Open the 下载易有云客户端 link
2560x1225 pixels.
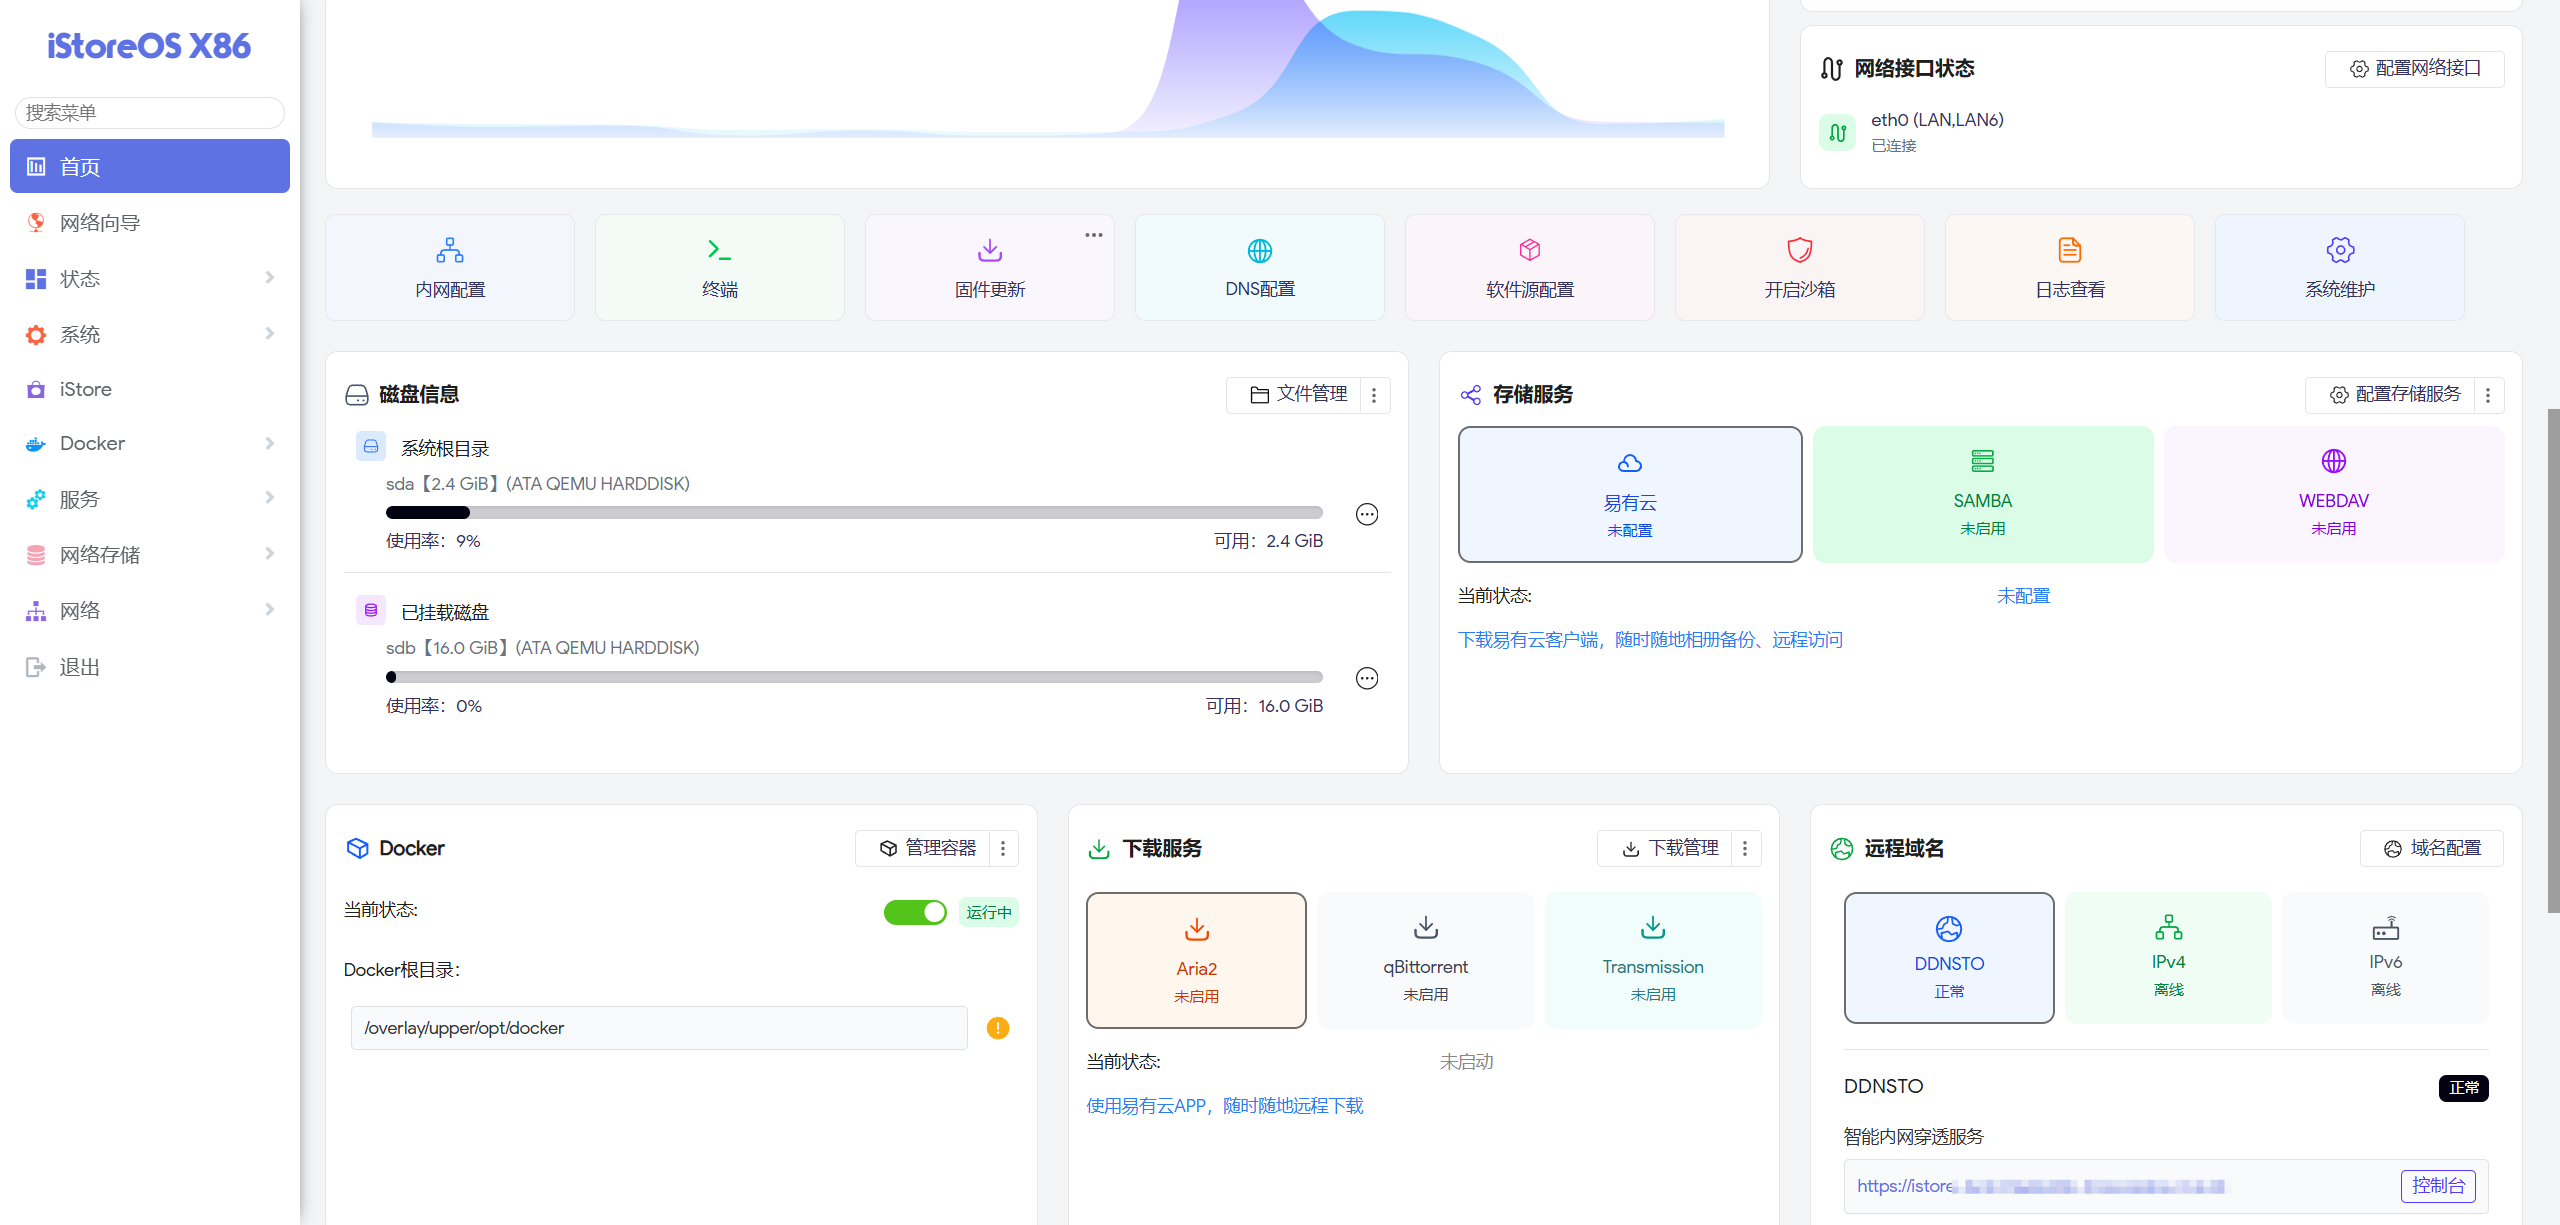tap(1649, 640)
